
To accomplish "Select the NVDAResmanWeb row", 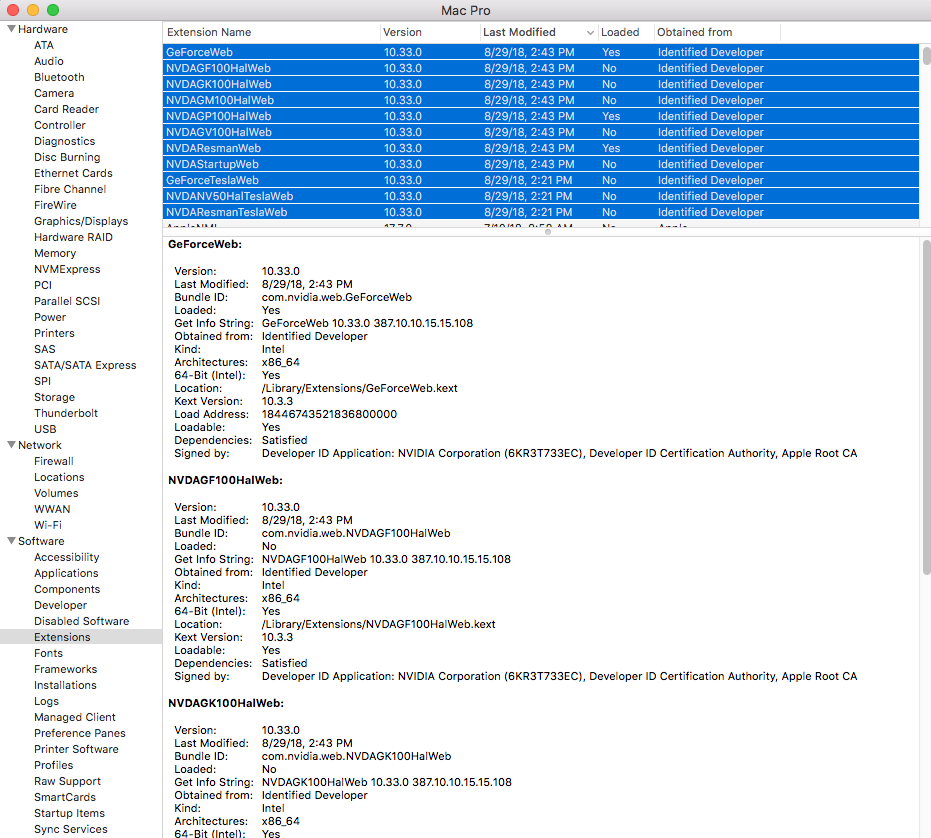I will coord(540,148).
